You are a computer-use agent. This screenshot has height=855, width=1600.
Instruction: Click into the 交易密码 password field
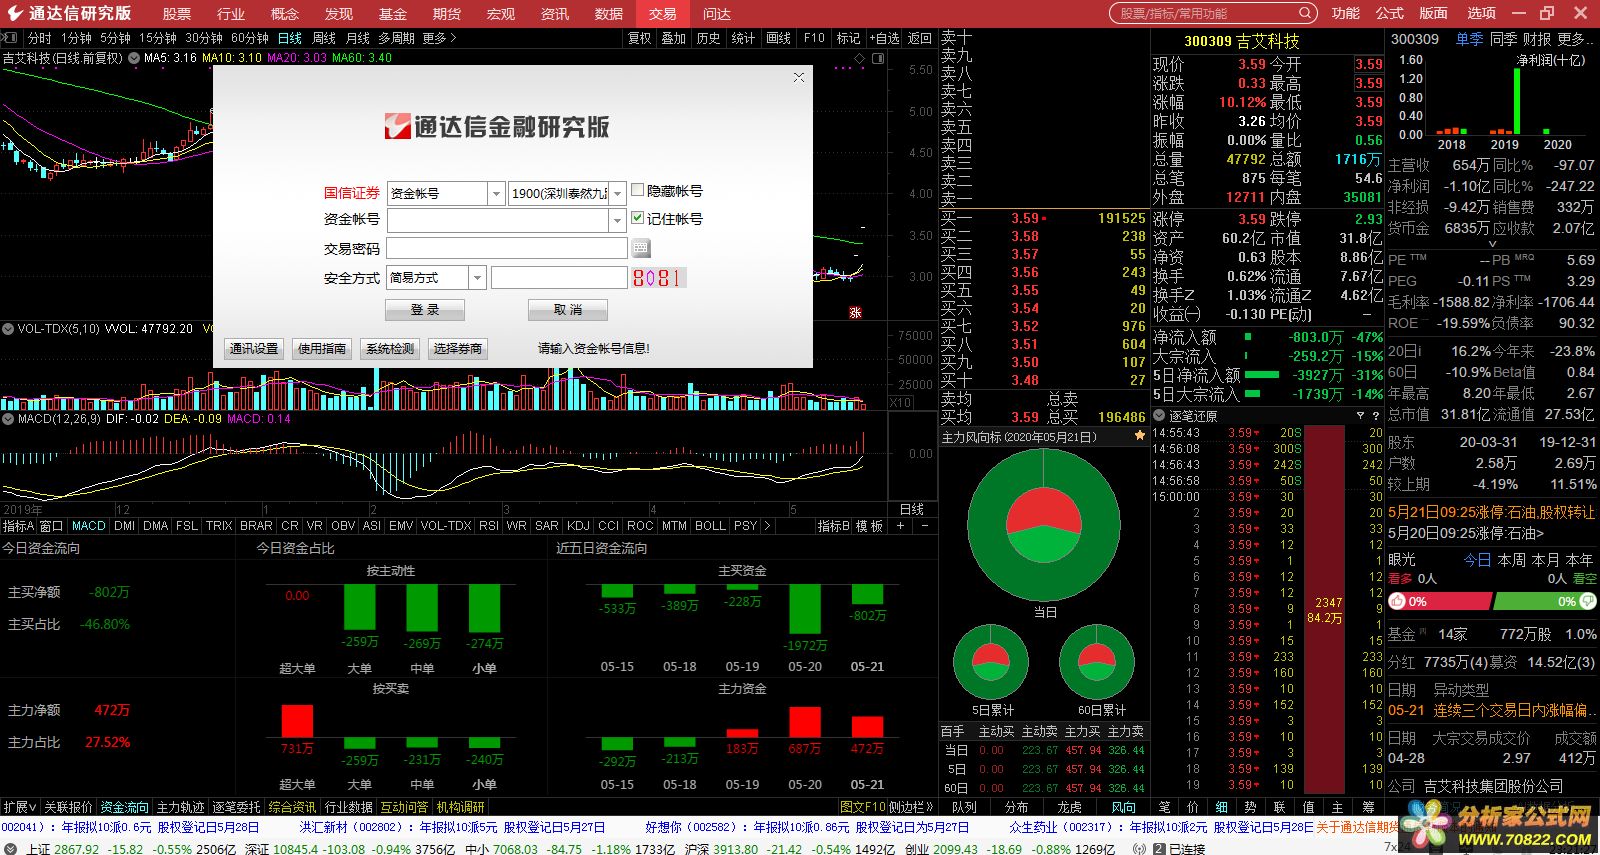pyautogui.click(x=507, y=248)
